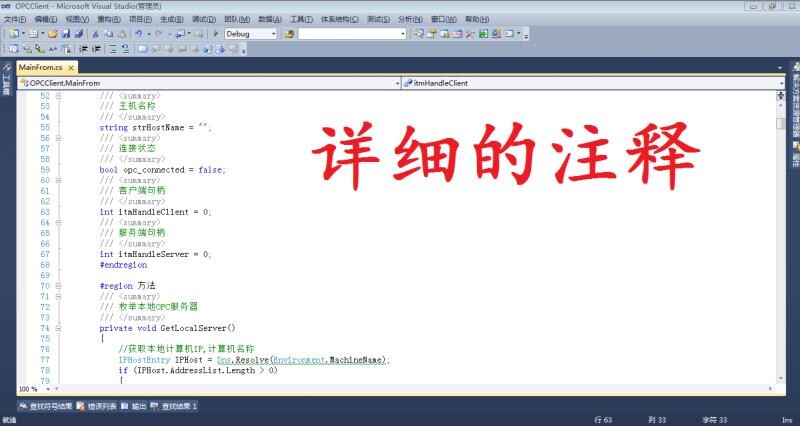This screenshot has height=426, width=800.
Task: Start debugging with the green play icon
Action: [x=216, y=34]
